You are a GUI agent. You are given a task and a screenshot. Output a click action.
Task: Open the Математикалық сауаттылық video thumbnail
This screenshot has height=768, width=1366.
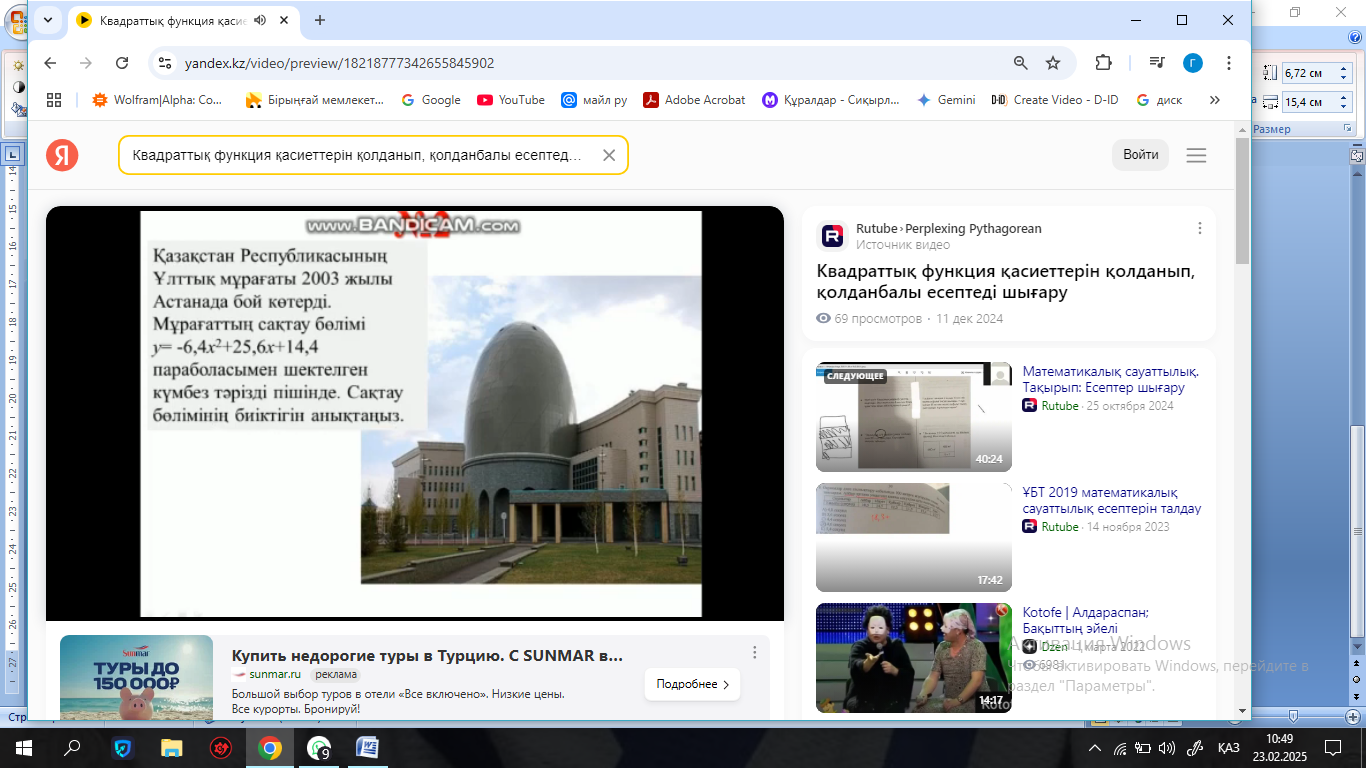tap(914, 417)
